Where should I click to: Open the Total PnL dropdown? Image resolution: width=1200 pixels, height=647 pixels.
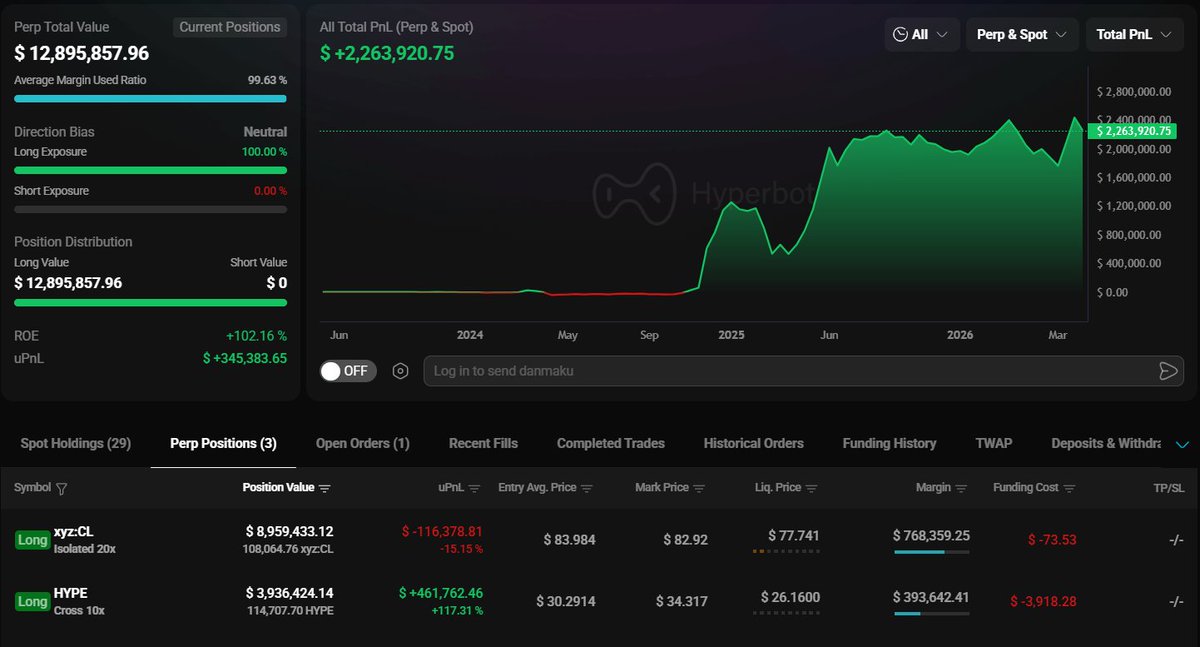pyautogui.click(x=1135, y=34)
